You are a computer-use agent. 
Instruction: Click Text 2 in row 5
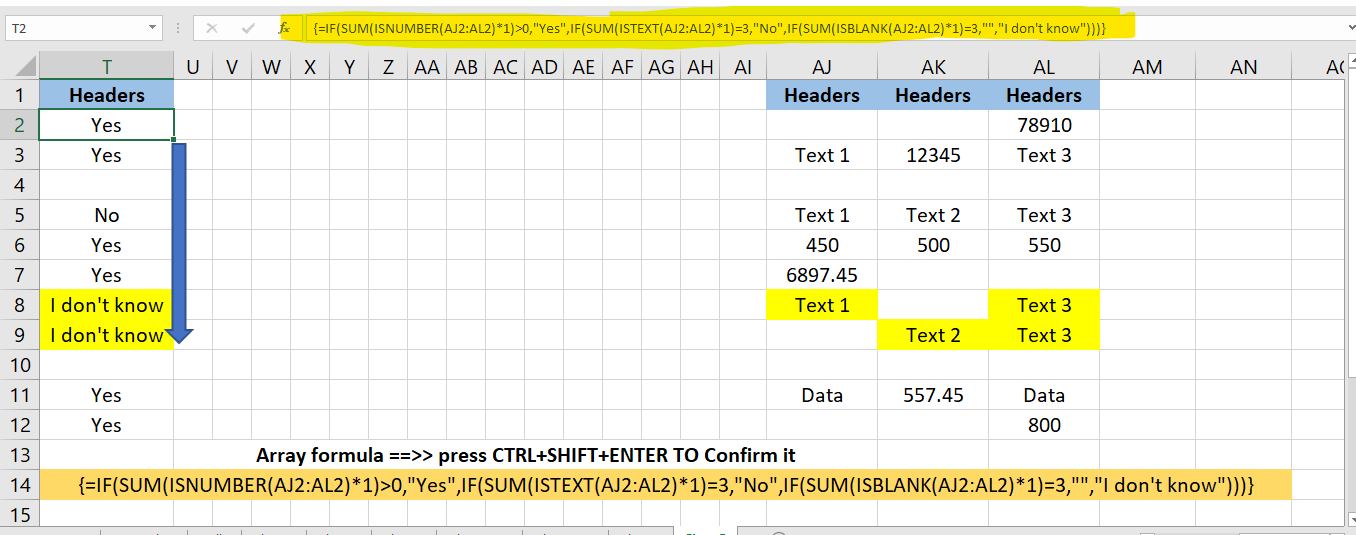coord(933,215)
